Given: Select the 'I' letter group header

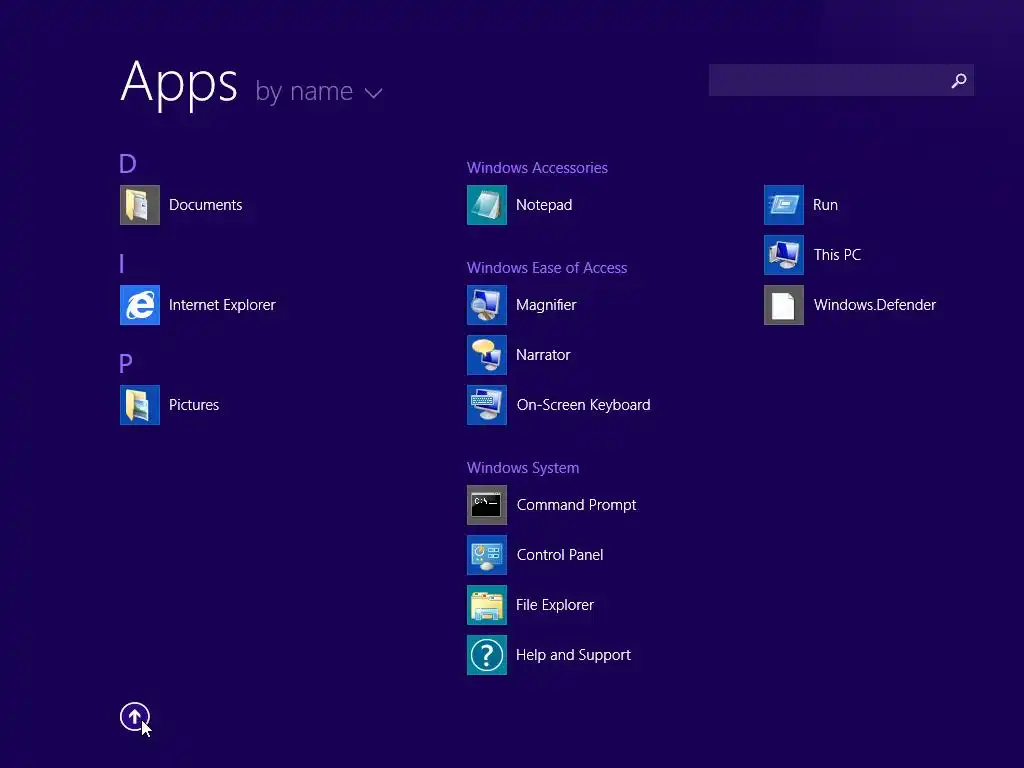Looking at the screenshot, I should coord(121,264).
